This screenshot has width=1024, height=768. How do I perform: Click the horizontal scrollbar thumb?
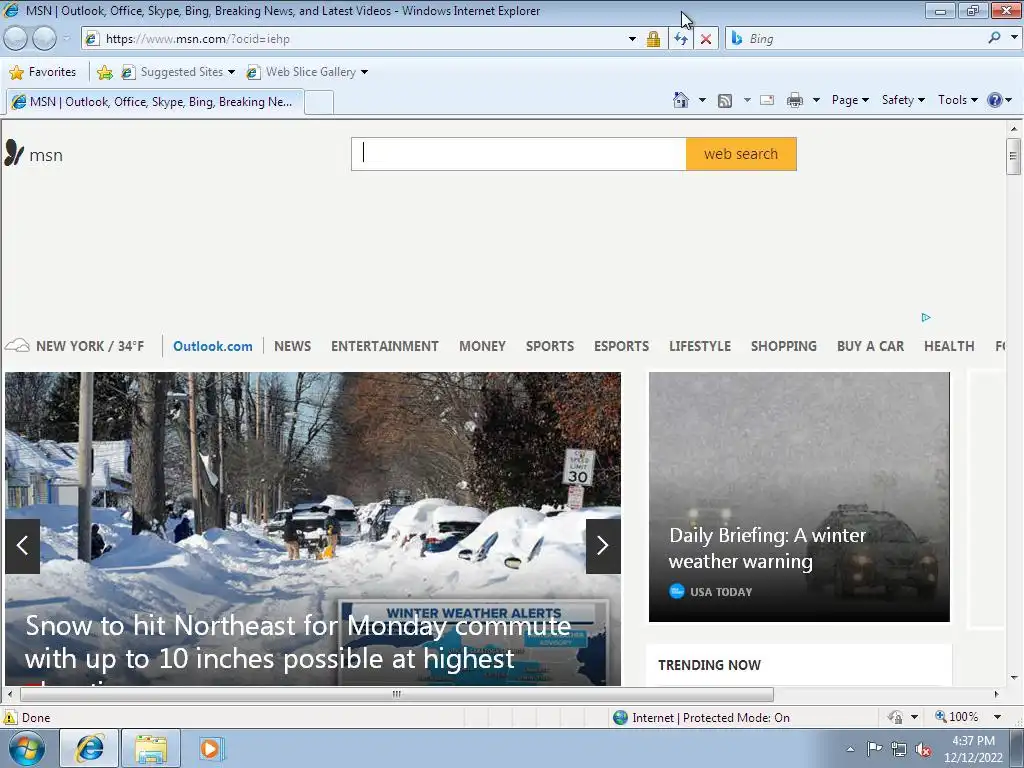(396, 694)
